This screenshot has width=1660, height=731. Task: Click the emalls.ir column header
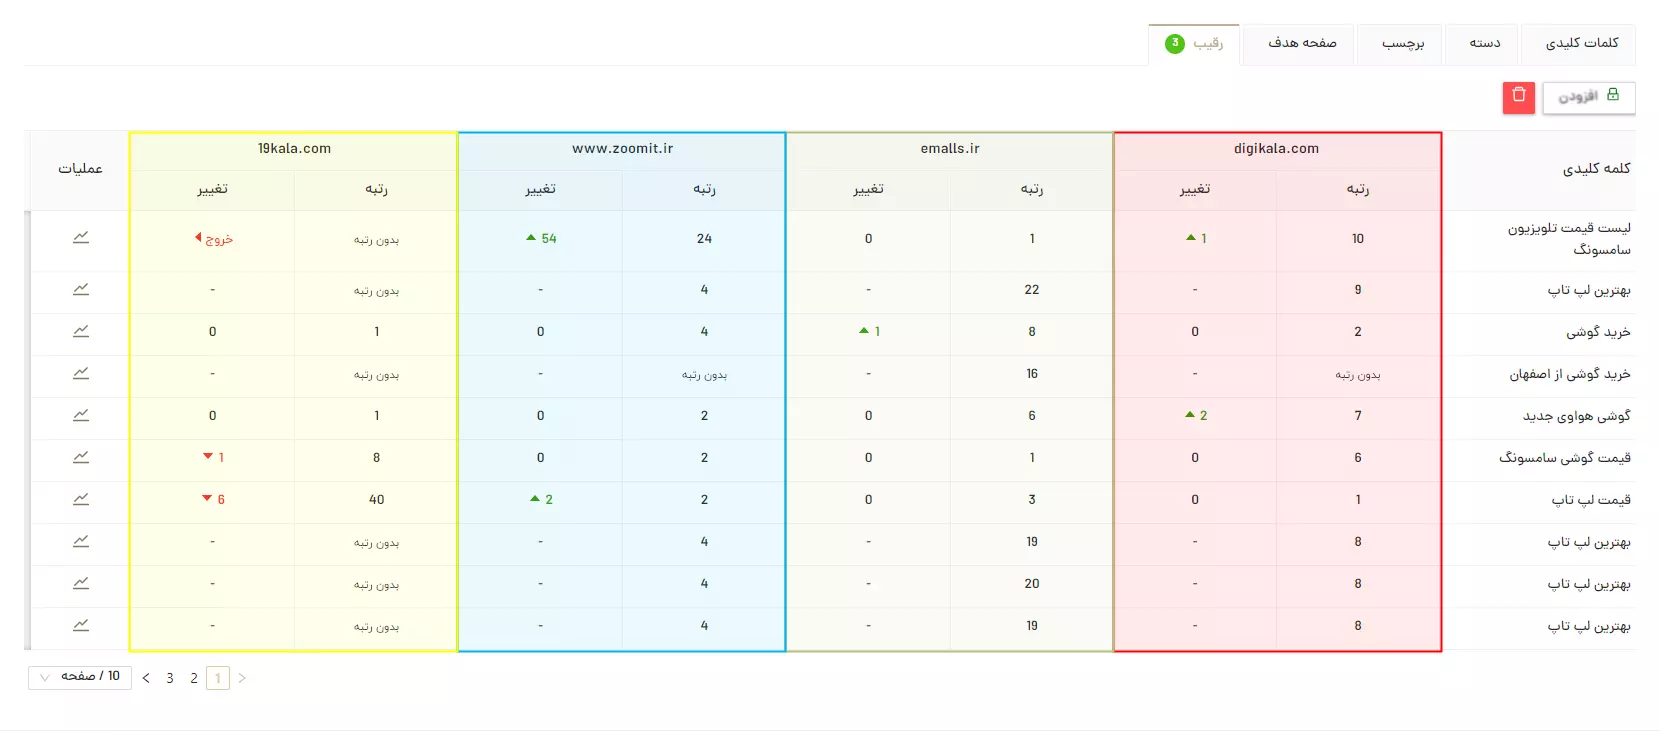point(950,149)
